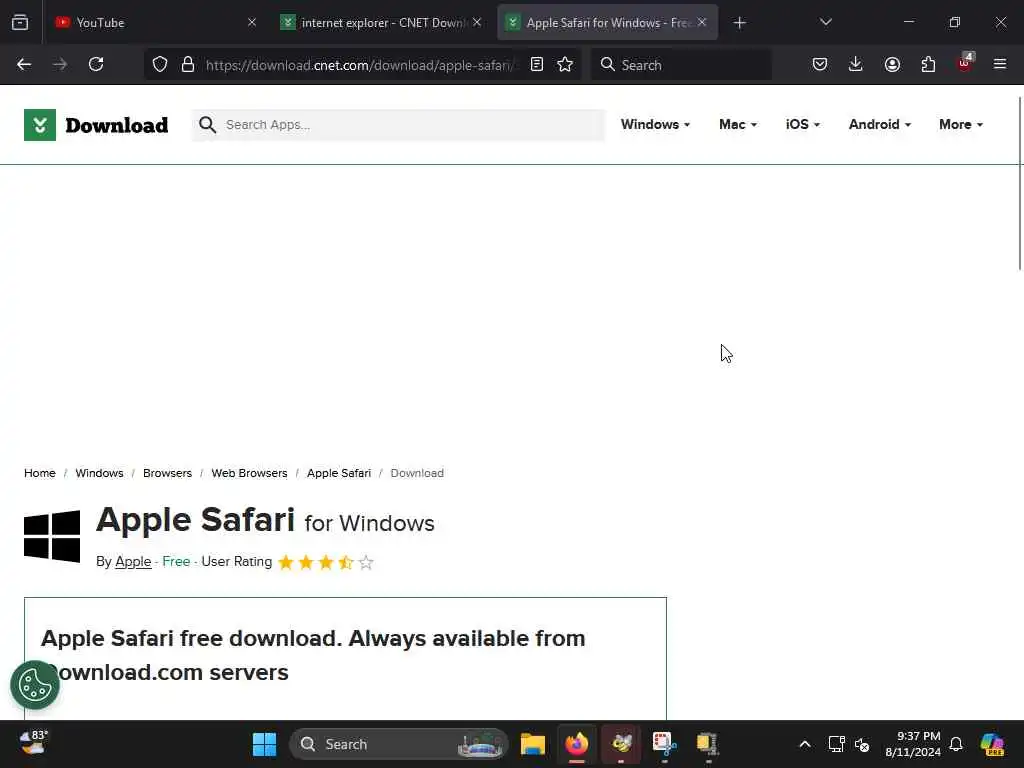Focus Firefox Search box
The image size is (1024, 768).
pos(681,65)
